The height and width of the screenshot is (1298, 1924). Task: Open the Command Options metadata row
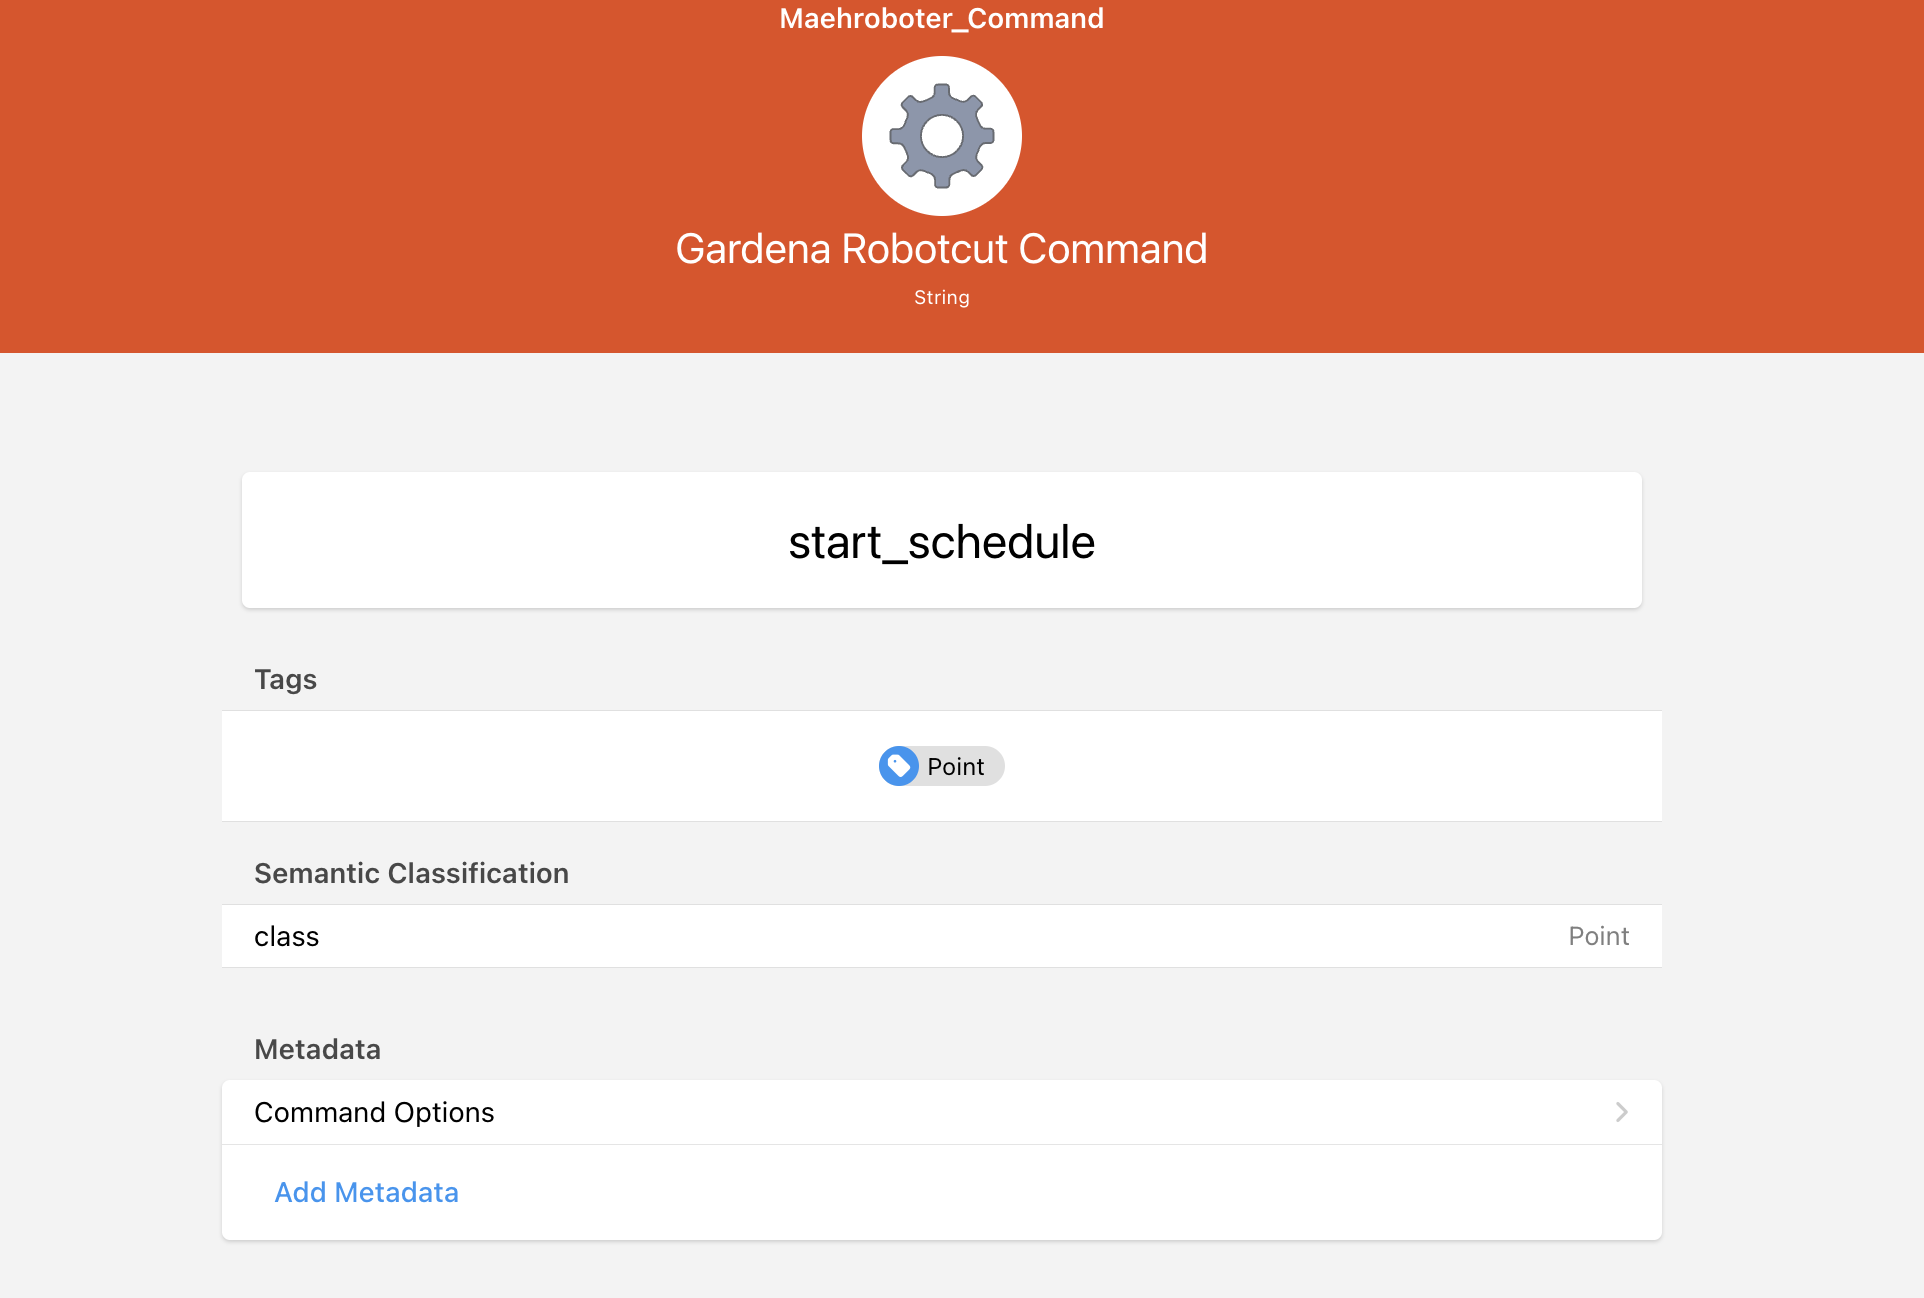940,1112
